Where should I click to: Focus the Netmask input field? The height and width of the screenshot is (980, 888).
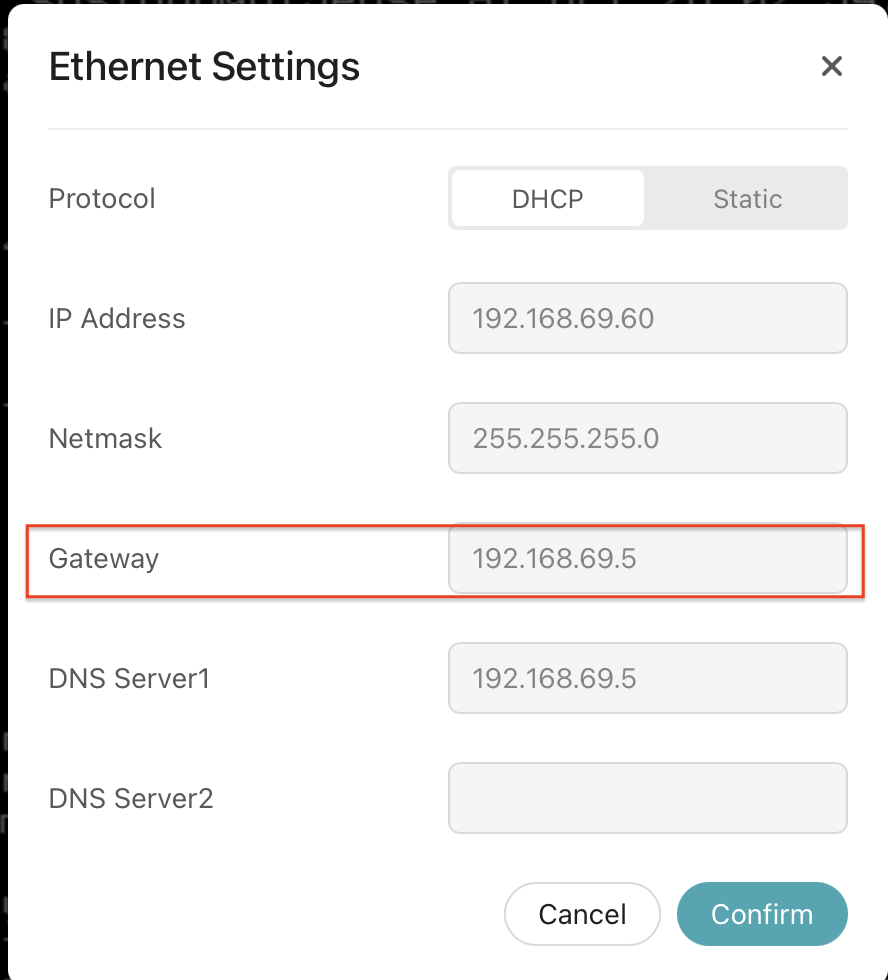coord(647,439)
